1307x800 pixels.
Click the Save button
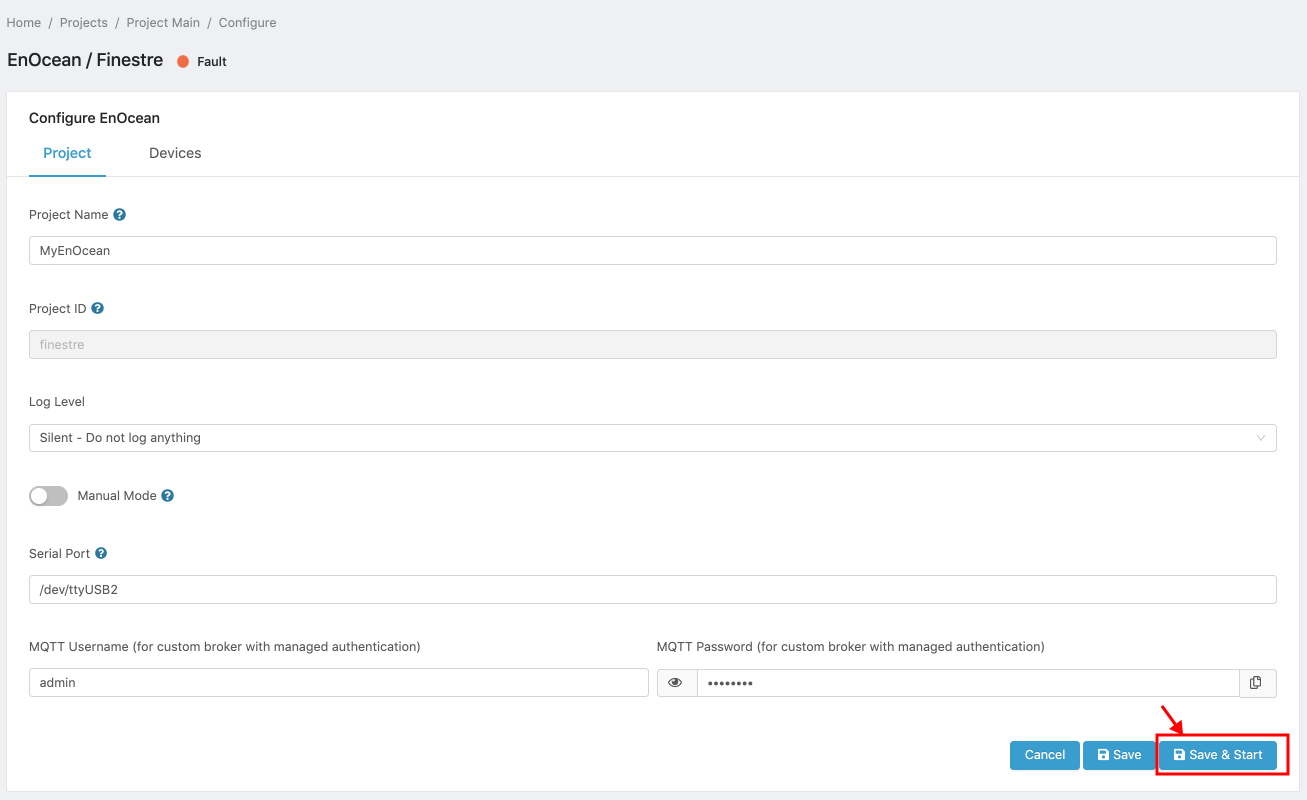point(1119,755)
